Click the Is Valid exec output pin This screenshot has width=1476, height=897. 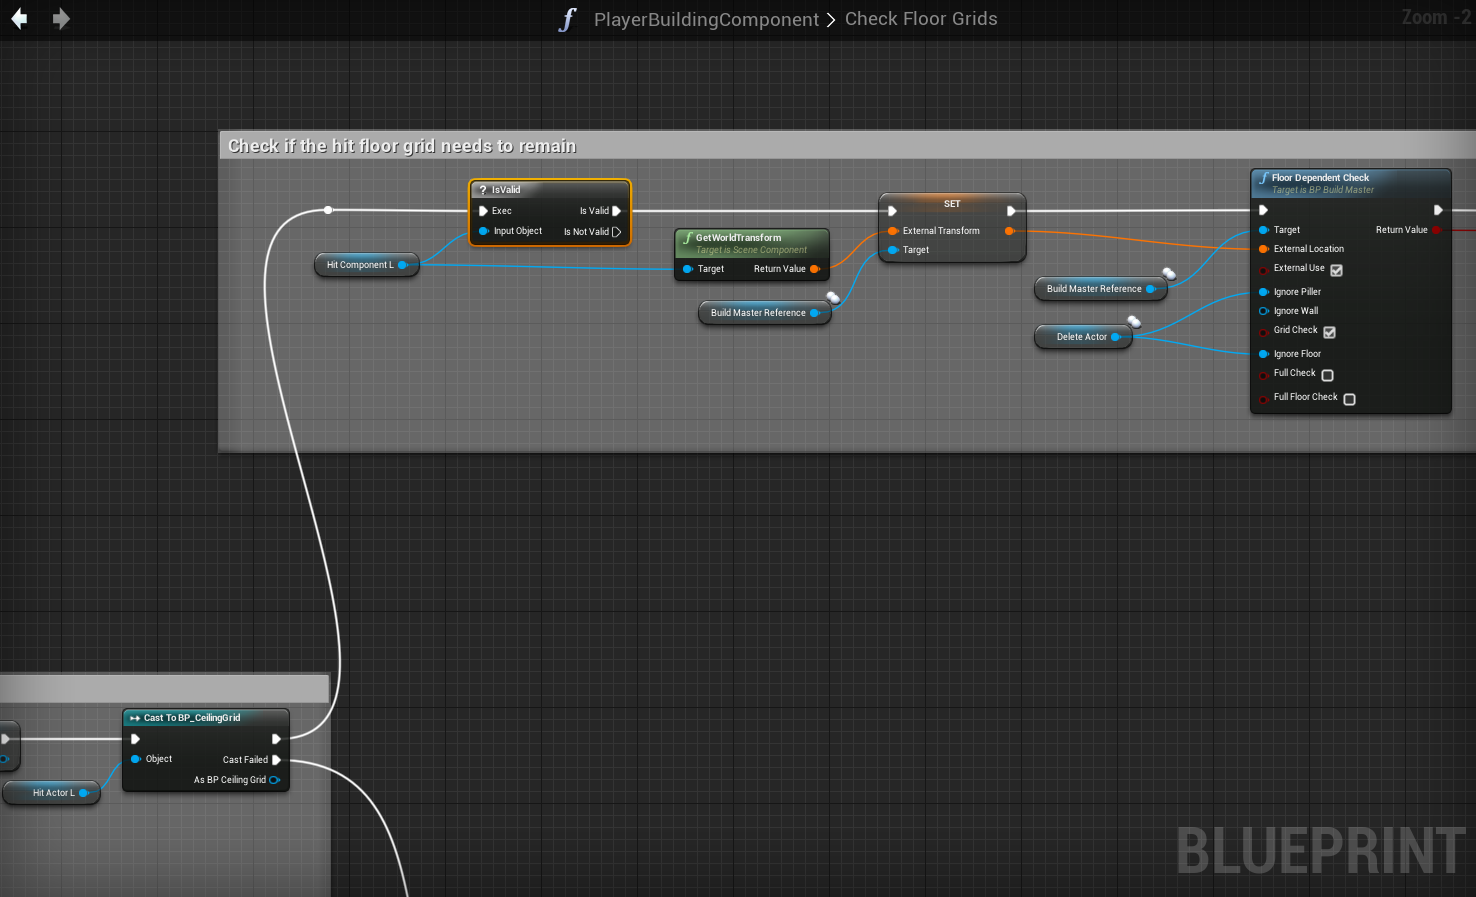click(x=616, y=211)
